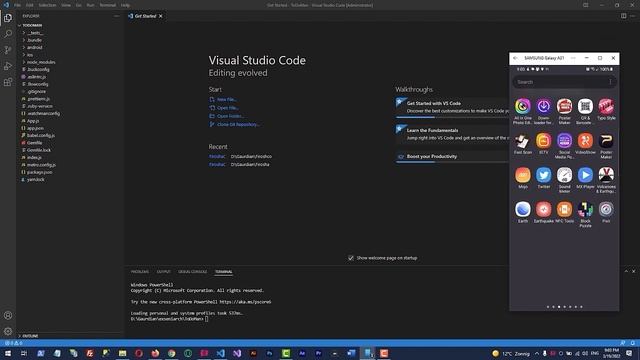
Task: Launch VideoShow app on phone screen
Action: (585, 143)
